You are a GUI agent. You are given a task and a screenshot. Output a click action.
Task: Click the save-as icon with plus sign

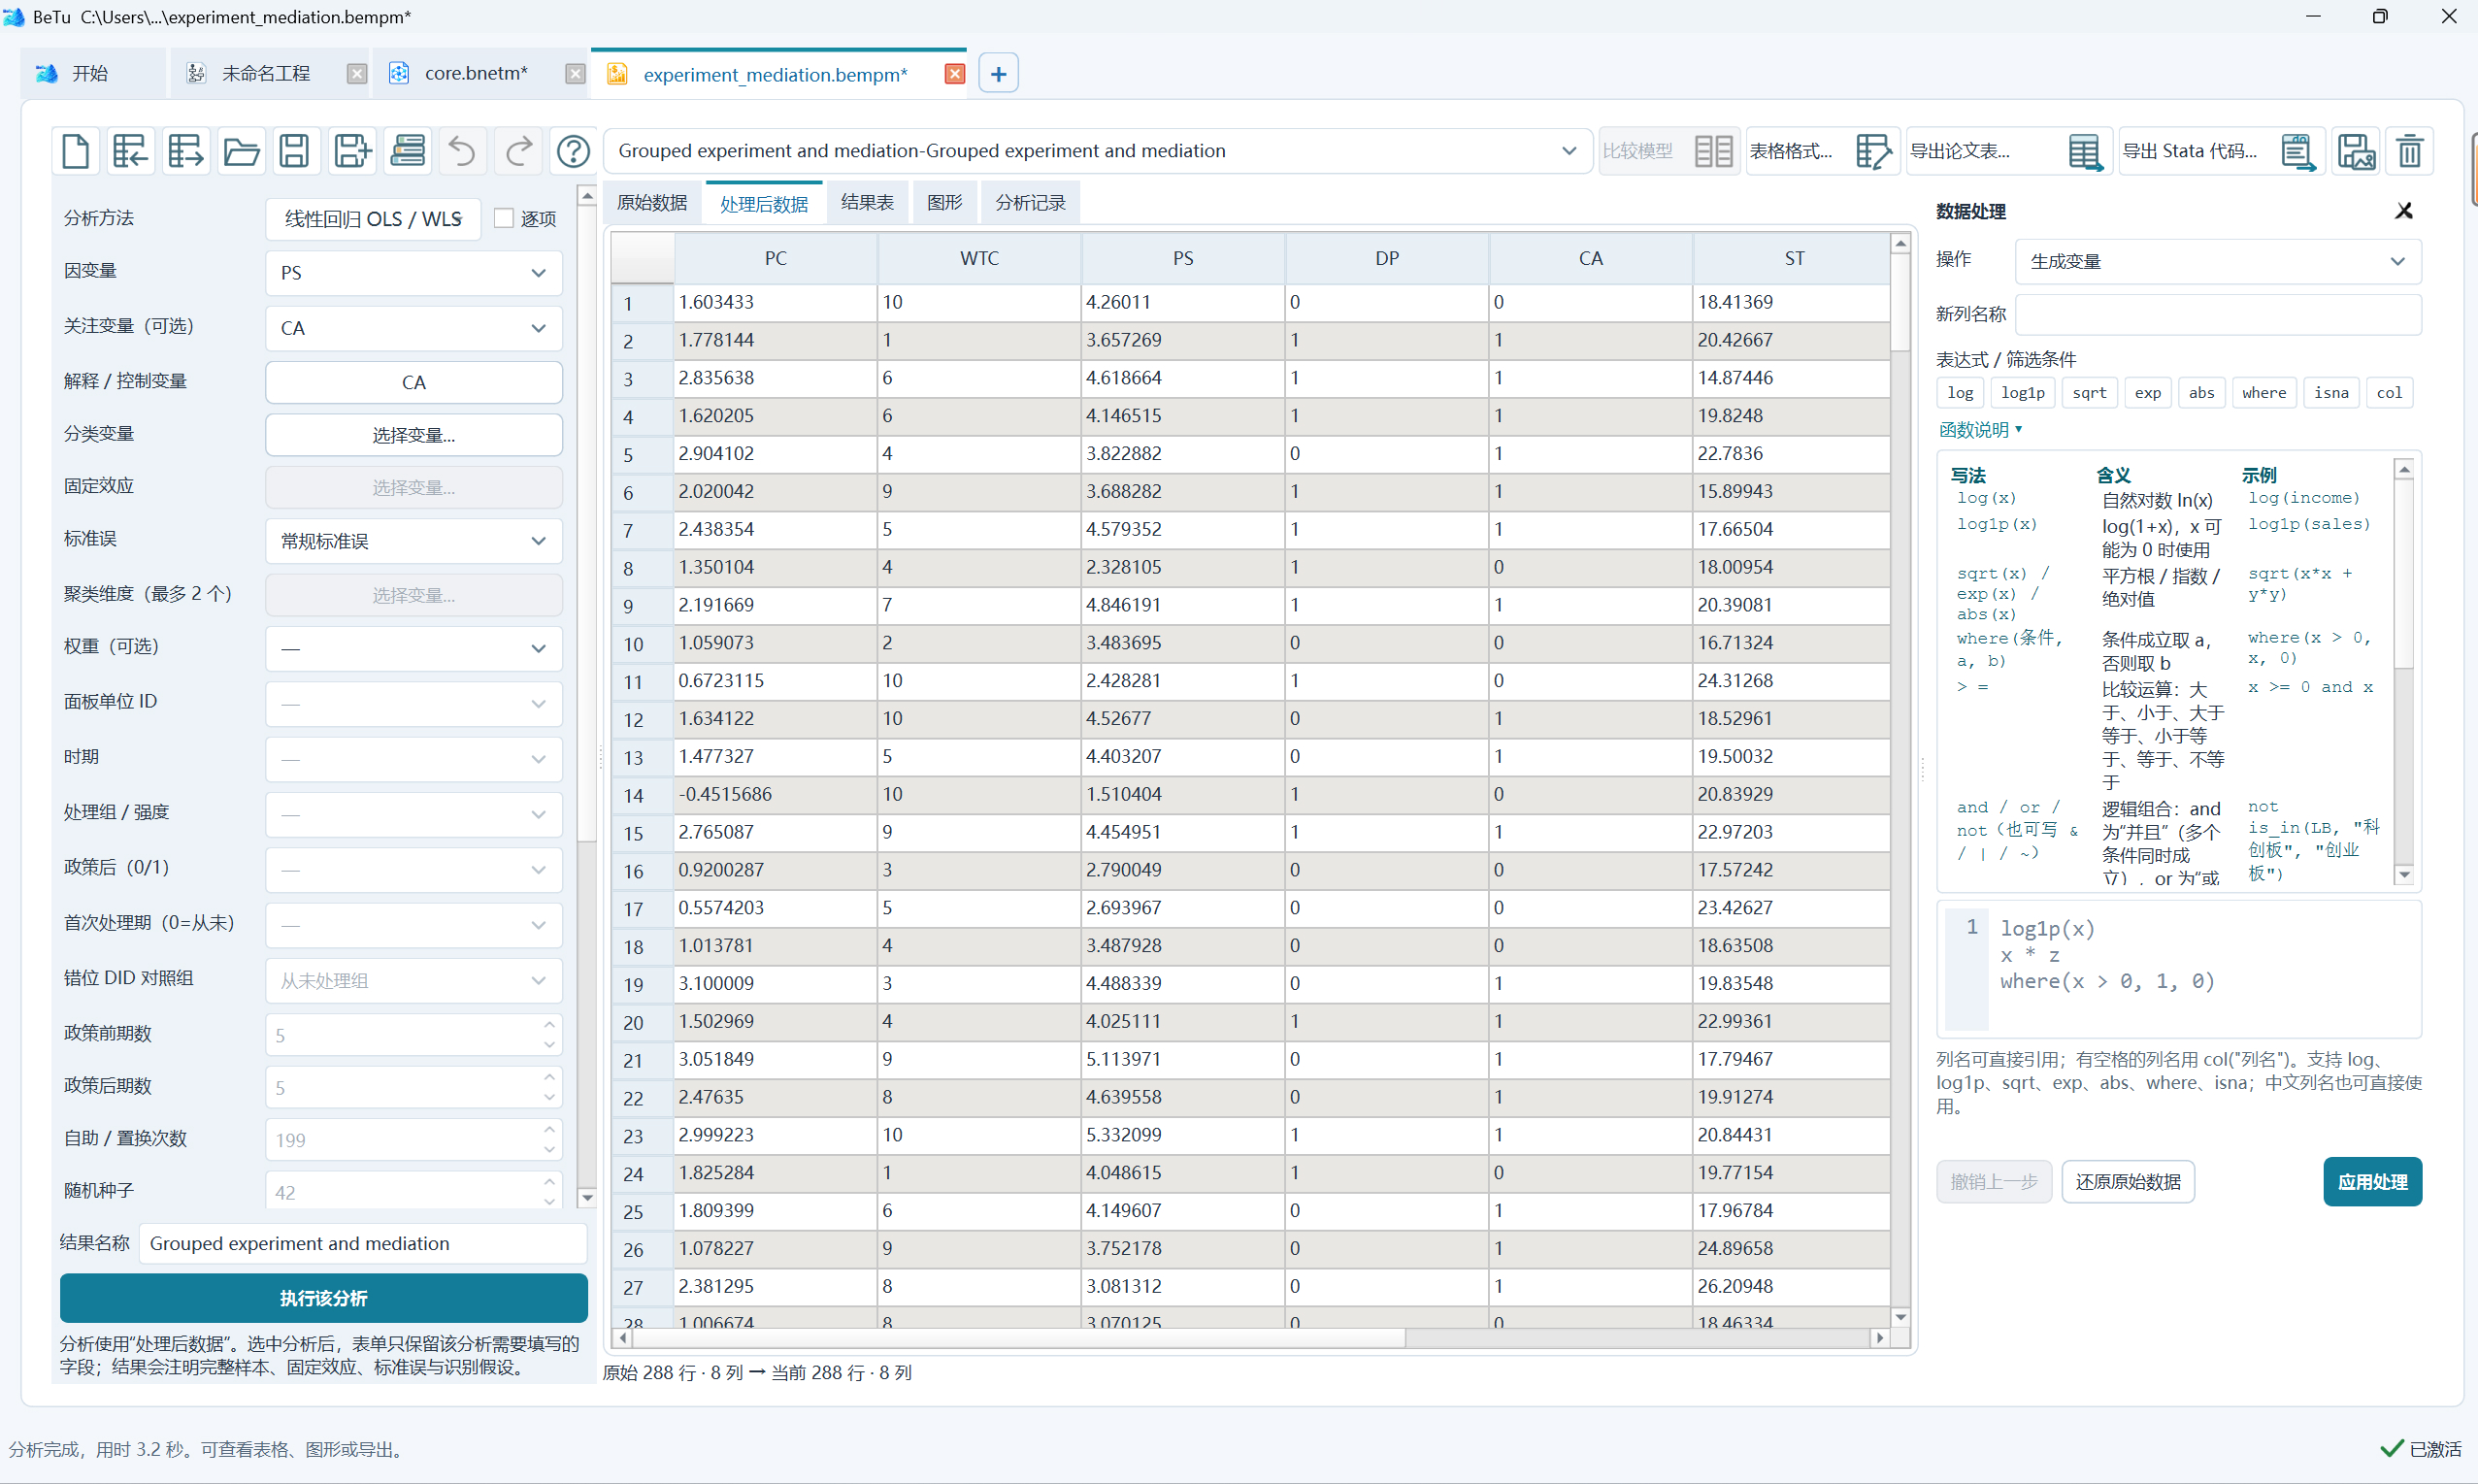tap(351, 151)
